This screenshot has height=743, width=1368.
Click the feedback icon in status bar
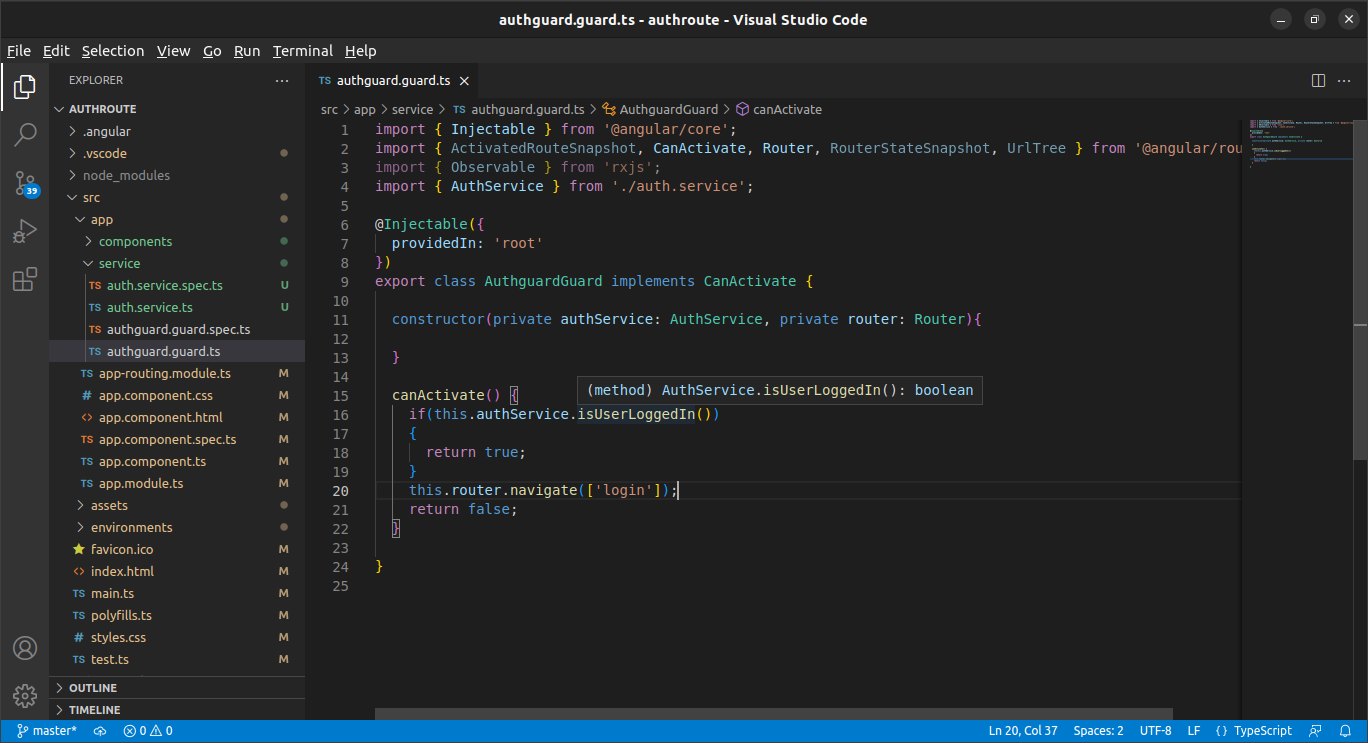tap(1316, 731)
